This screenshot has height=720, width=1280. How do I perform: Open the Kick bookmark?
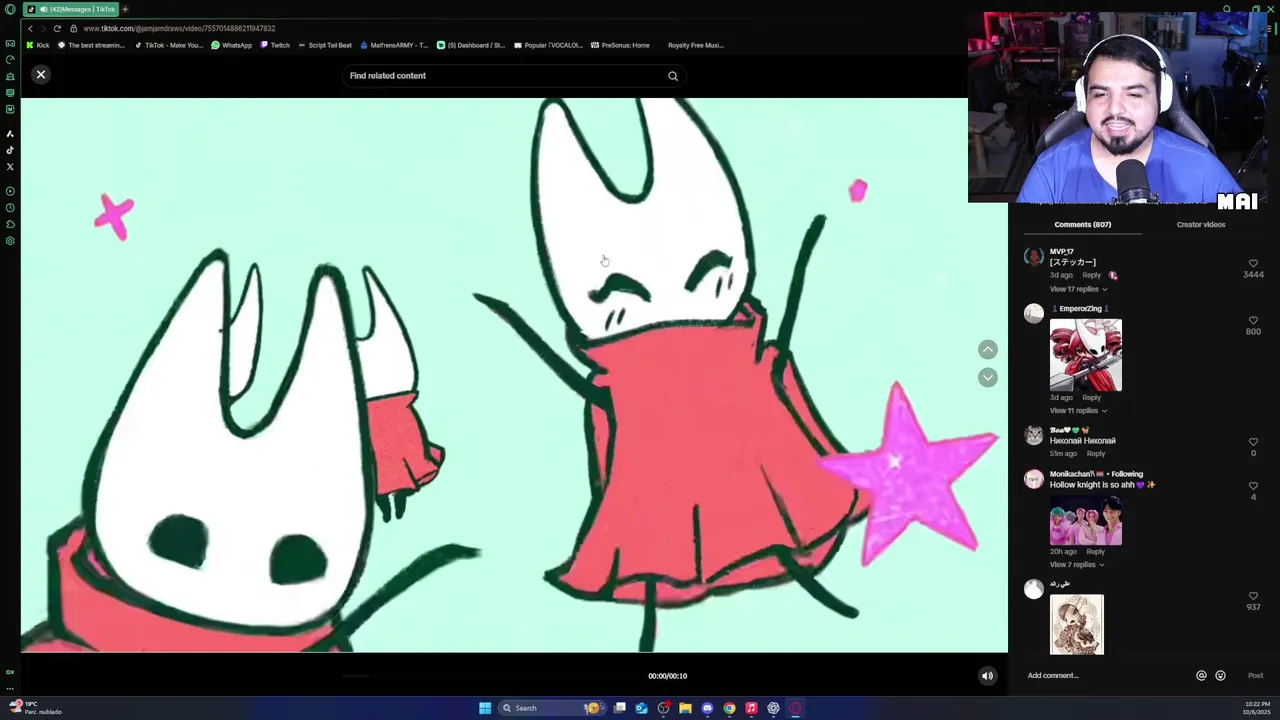[38, 45]
